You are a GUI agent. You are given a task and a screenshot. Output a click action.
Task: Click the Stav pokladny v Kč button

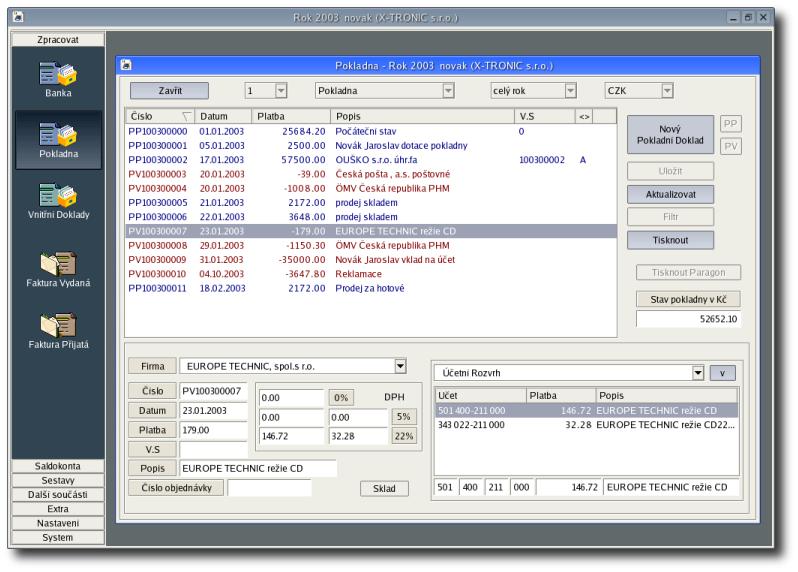[688, 300]
